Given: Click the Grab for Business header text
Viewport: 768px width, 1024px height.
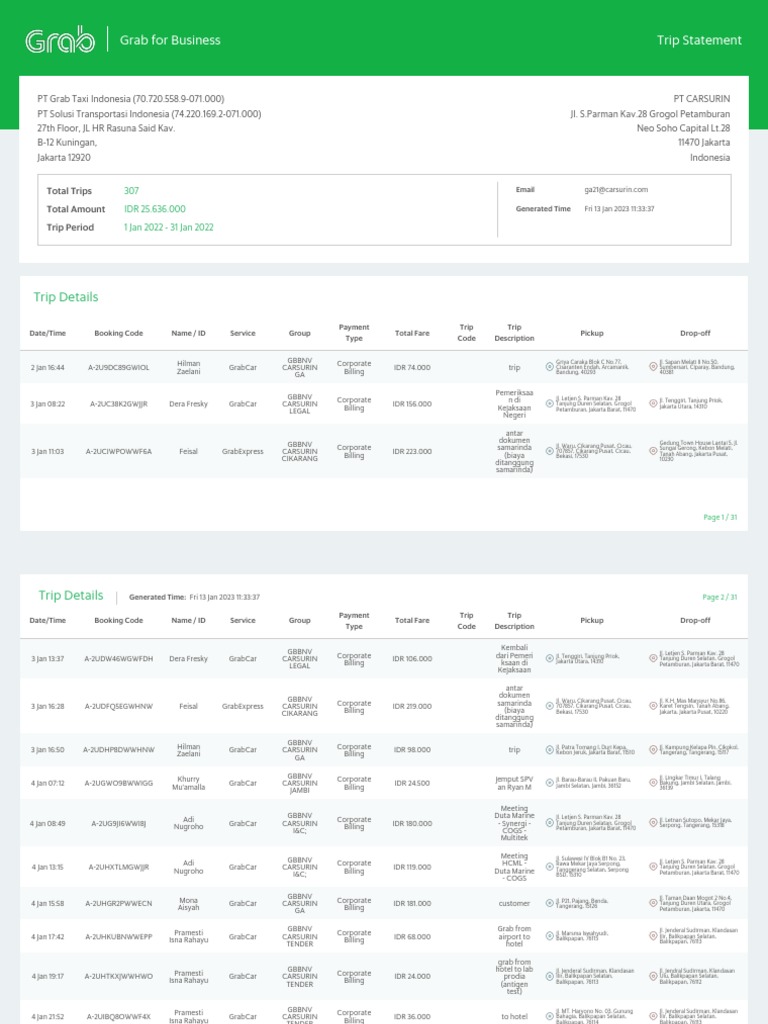Looking at the screenshot, I should (170, 40).
